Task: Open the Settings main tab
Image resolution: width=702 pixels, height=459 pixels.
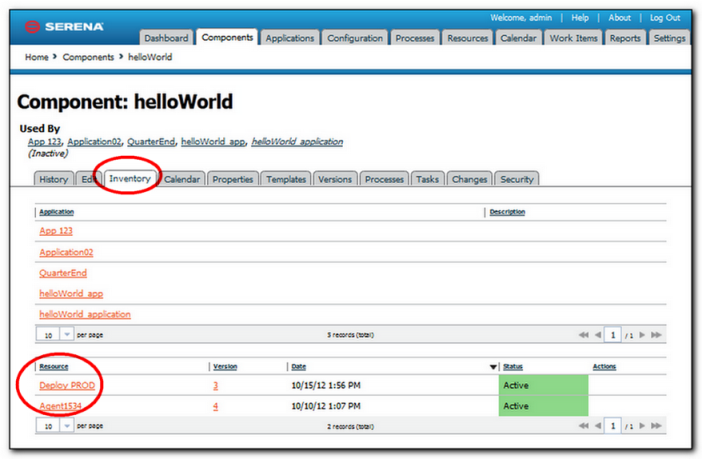Action: click(x=669, y=38)
